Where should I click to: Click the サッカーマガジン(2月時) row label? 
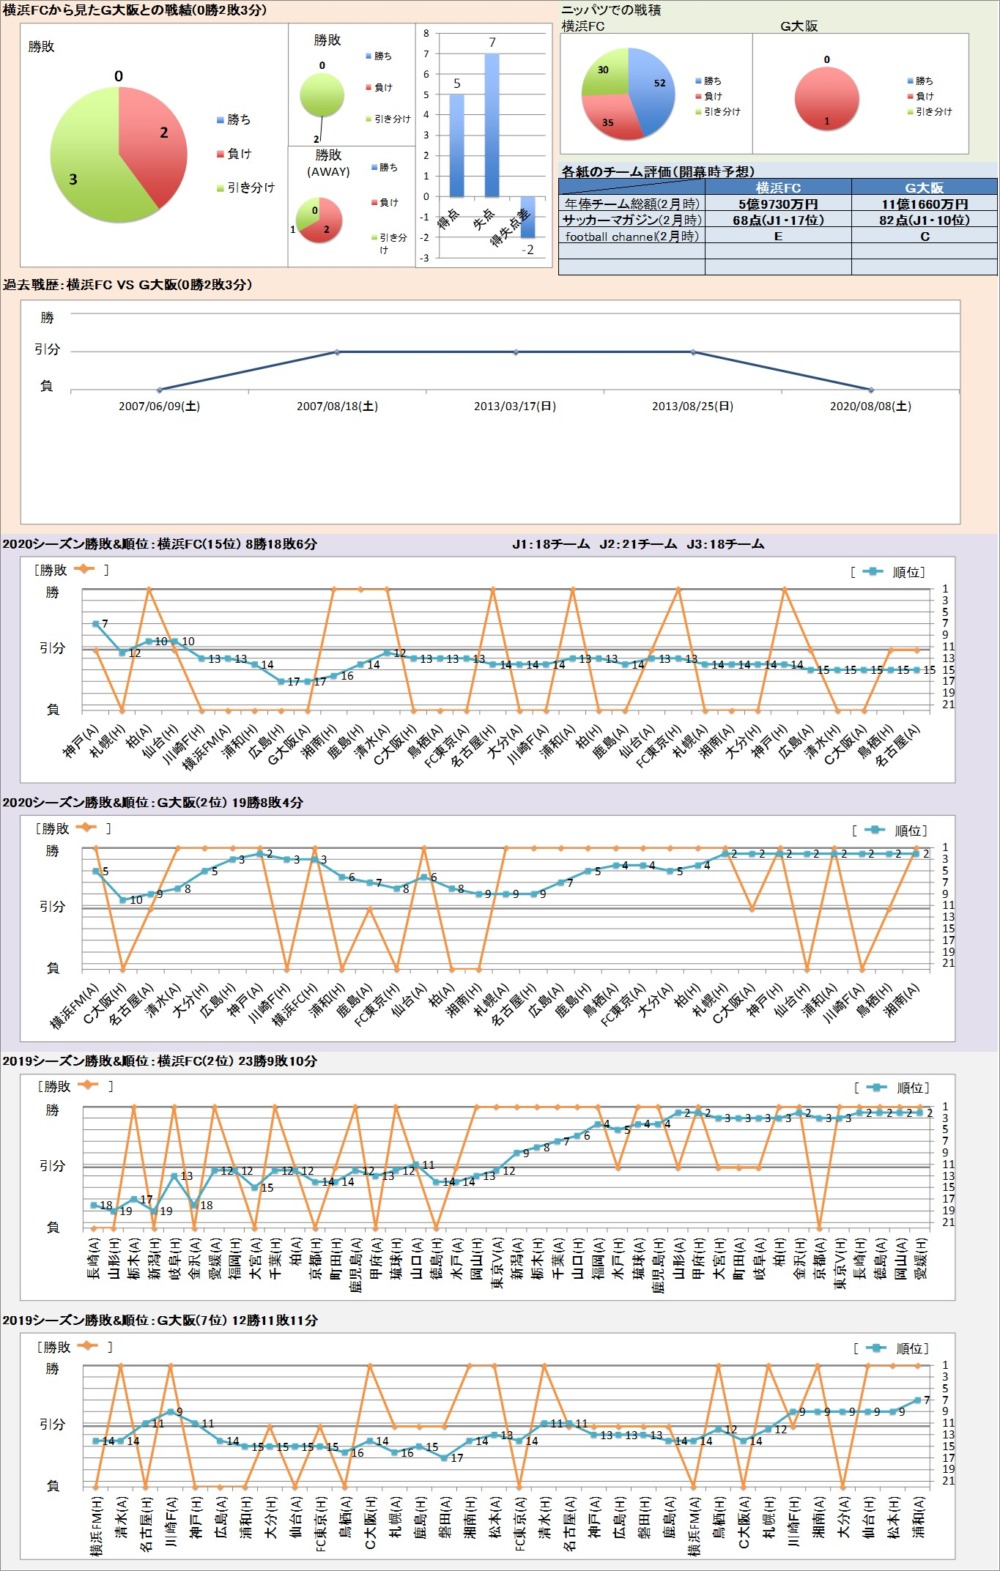[632, 220]
